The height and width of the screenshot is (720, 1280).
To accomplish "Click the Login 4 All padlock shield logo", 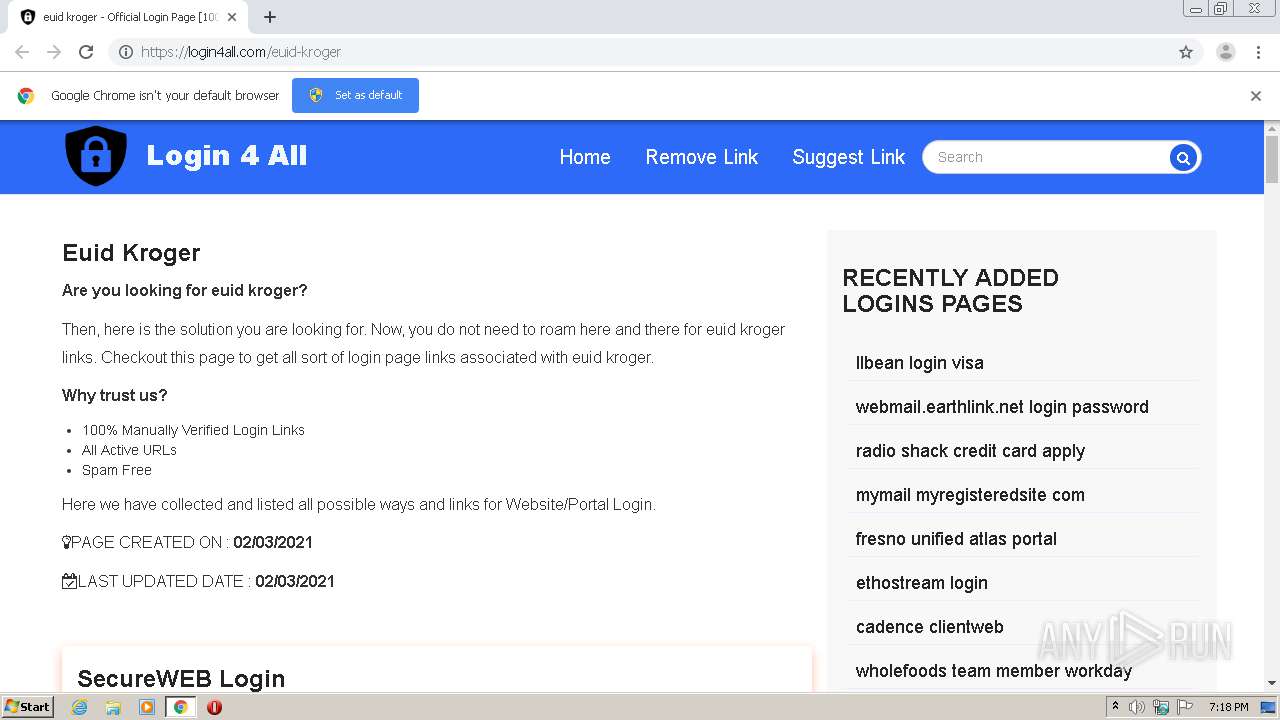I will [x=96, y=156].
